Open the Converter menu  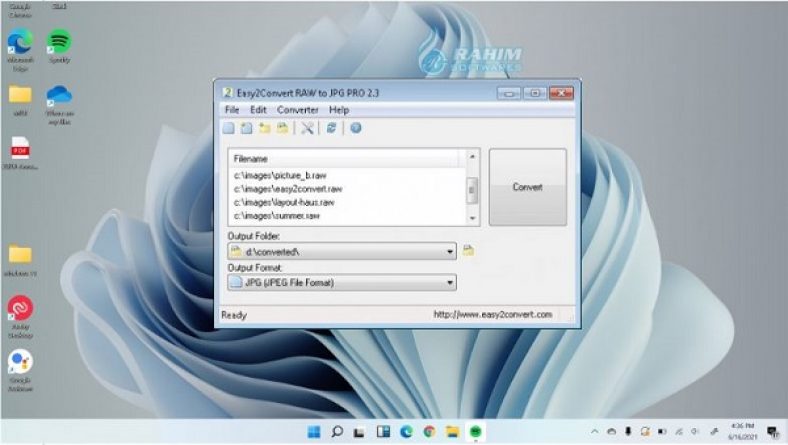tap(298, 110)
